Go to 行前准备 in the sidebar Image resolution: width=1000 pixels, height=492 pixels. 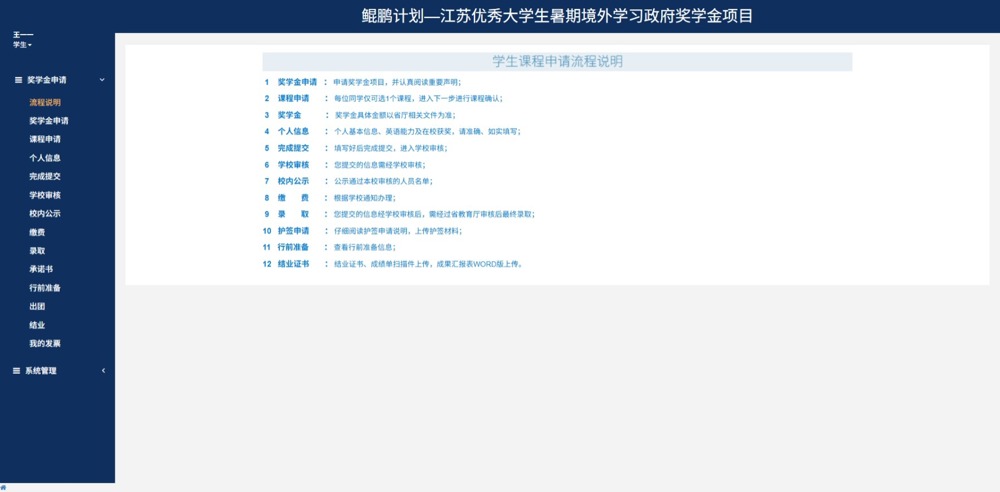(x=45, y=288)
